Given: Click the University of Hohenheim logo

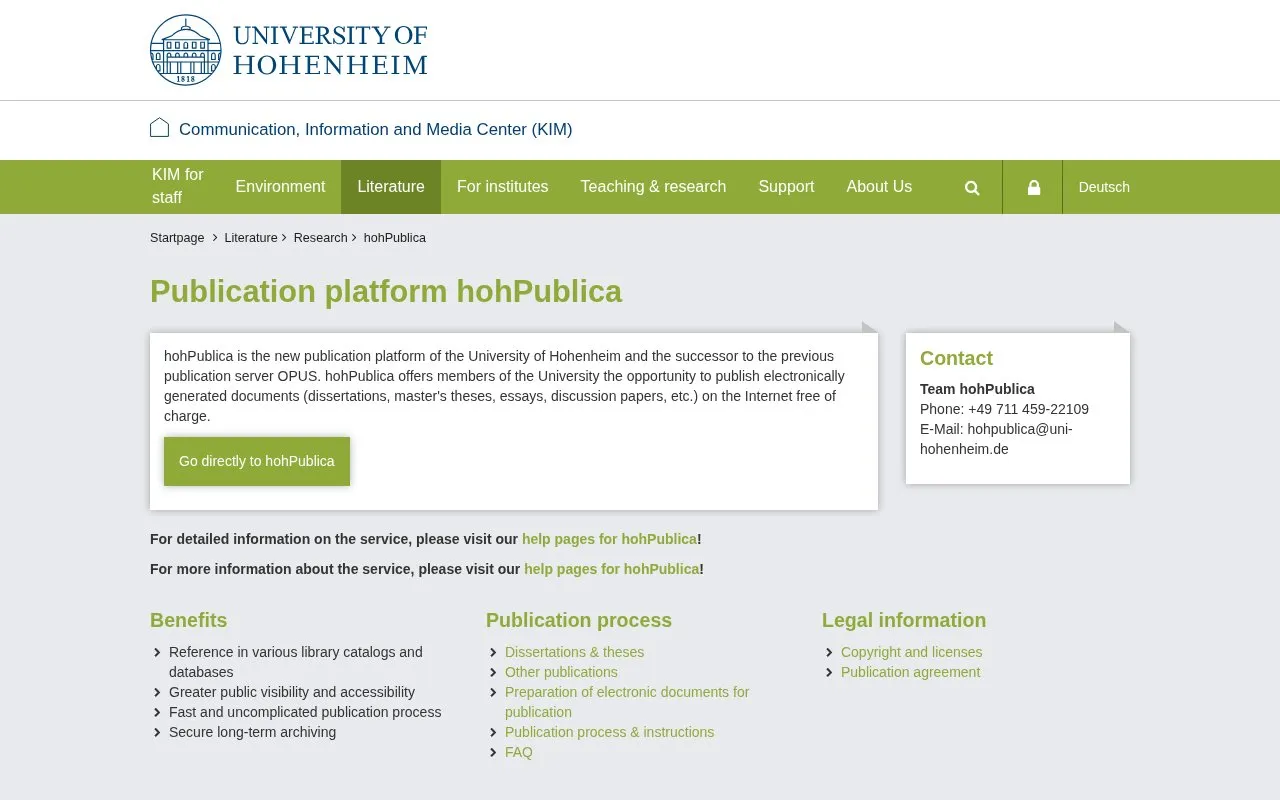Looking at the screenshot, I should (289, 50).
